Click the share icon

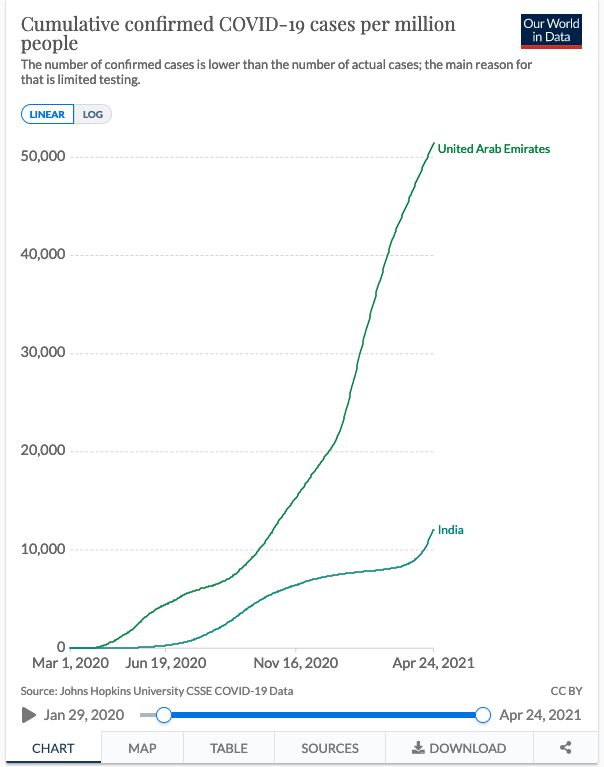[565, 748]
